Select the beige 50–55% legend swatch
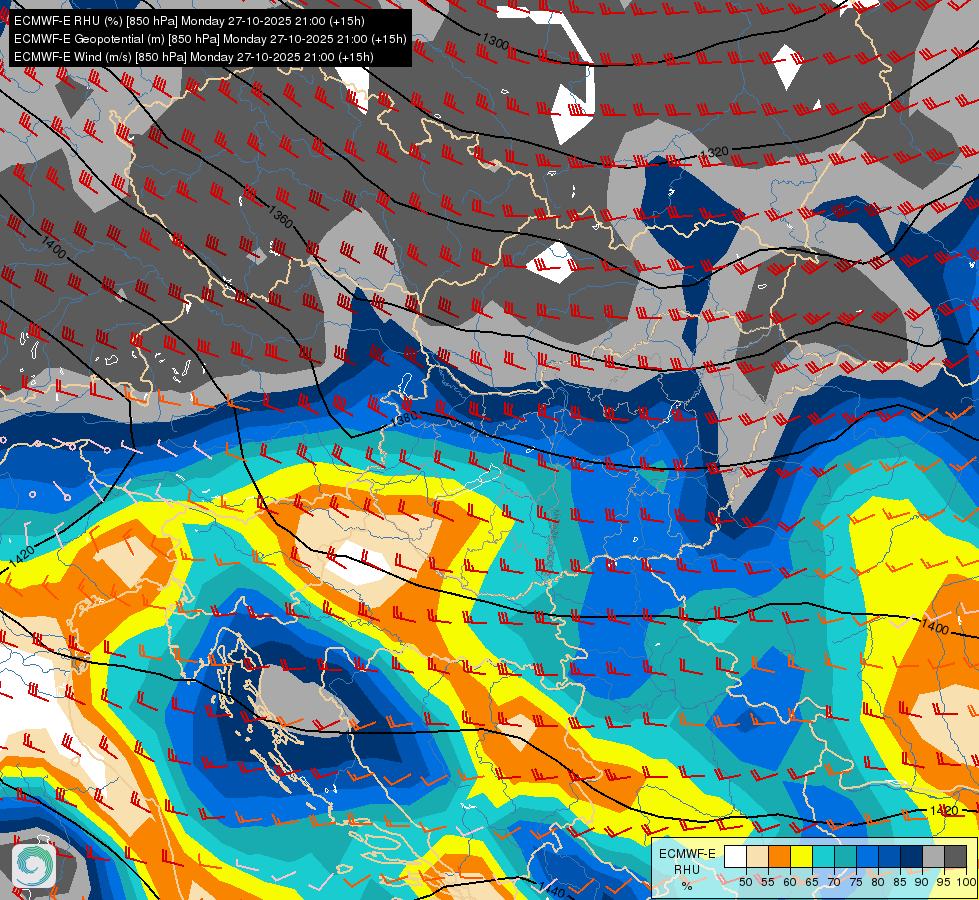 tap(757, 857)
